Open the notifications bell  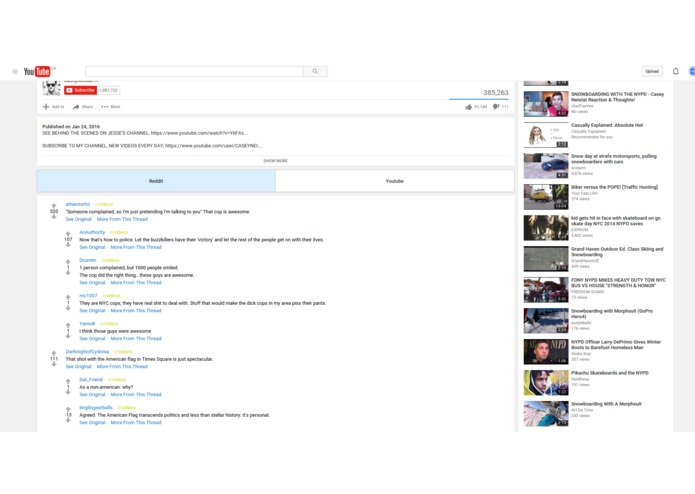675,71
